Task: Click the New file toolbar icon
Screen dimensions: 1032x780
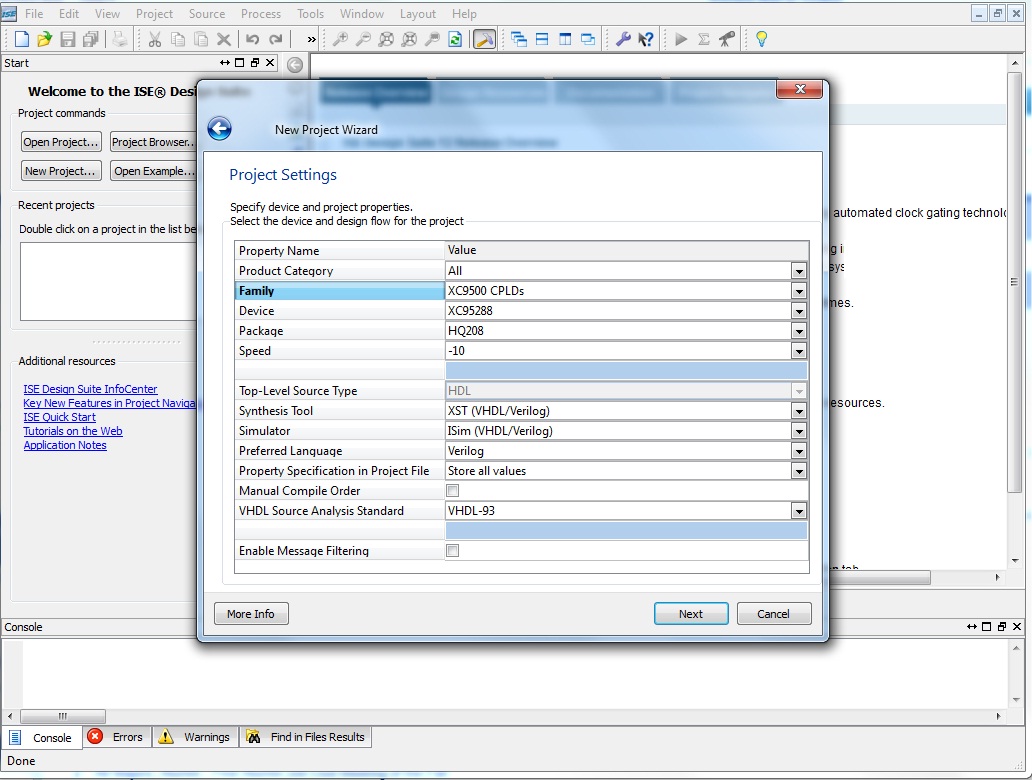Action: pyautogui.click(x=22, y=39)
